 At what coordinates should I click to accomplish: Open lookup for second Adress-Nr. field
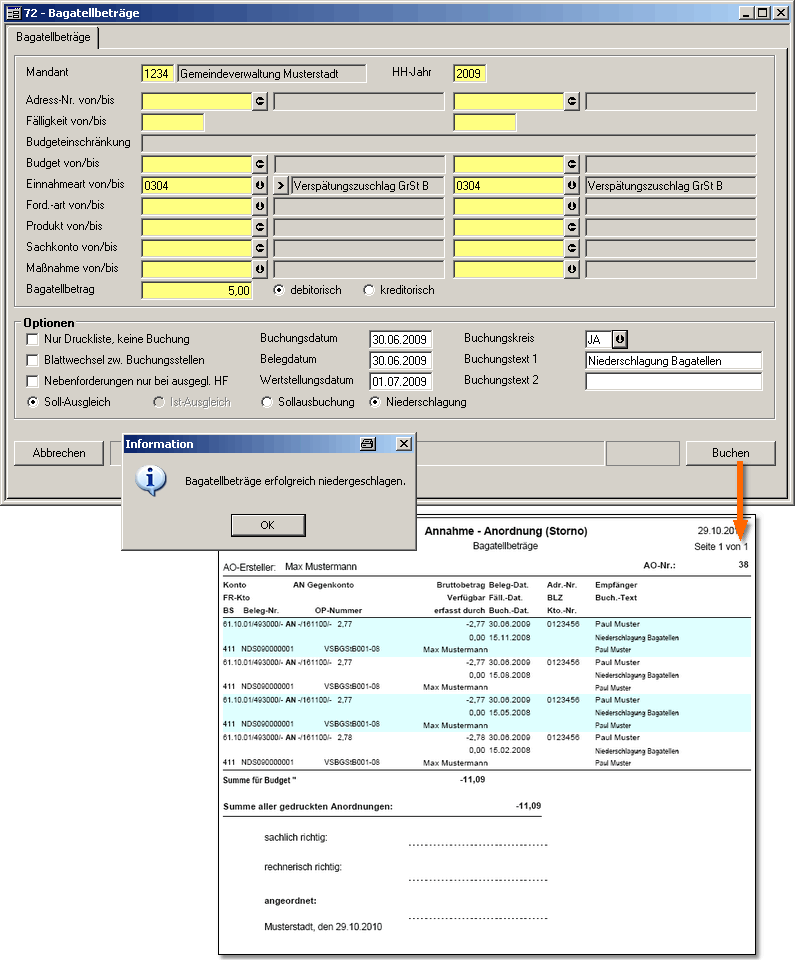pyautogui.click(x=572, y=101)
